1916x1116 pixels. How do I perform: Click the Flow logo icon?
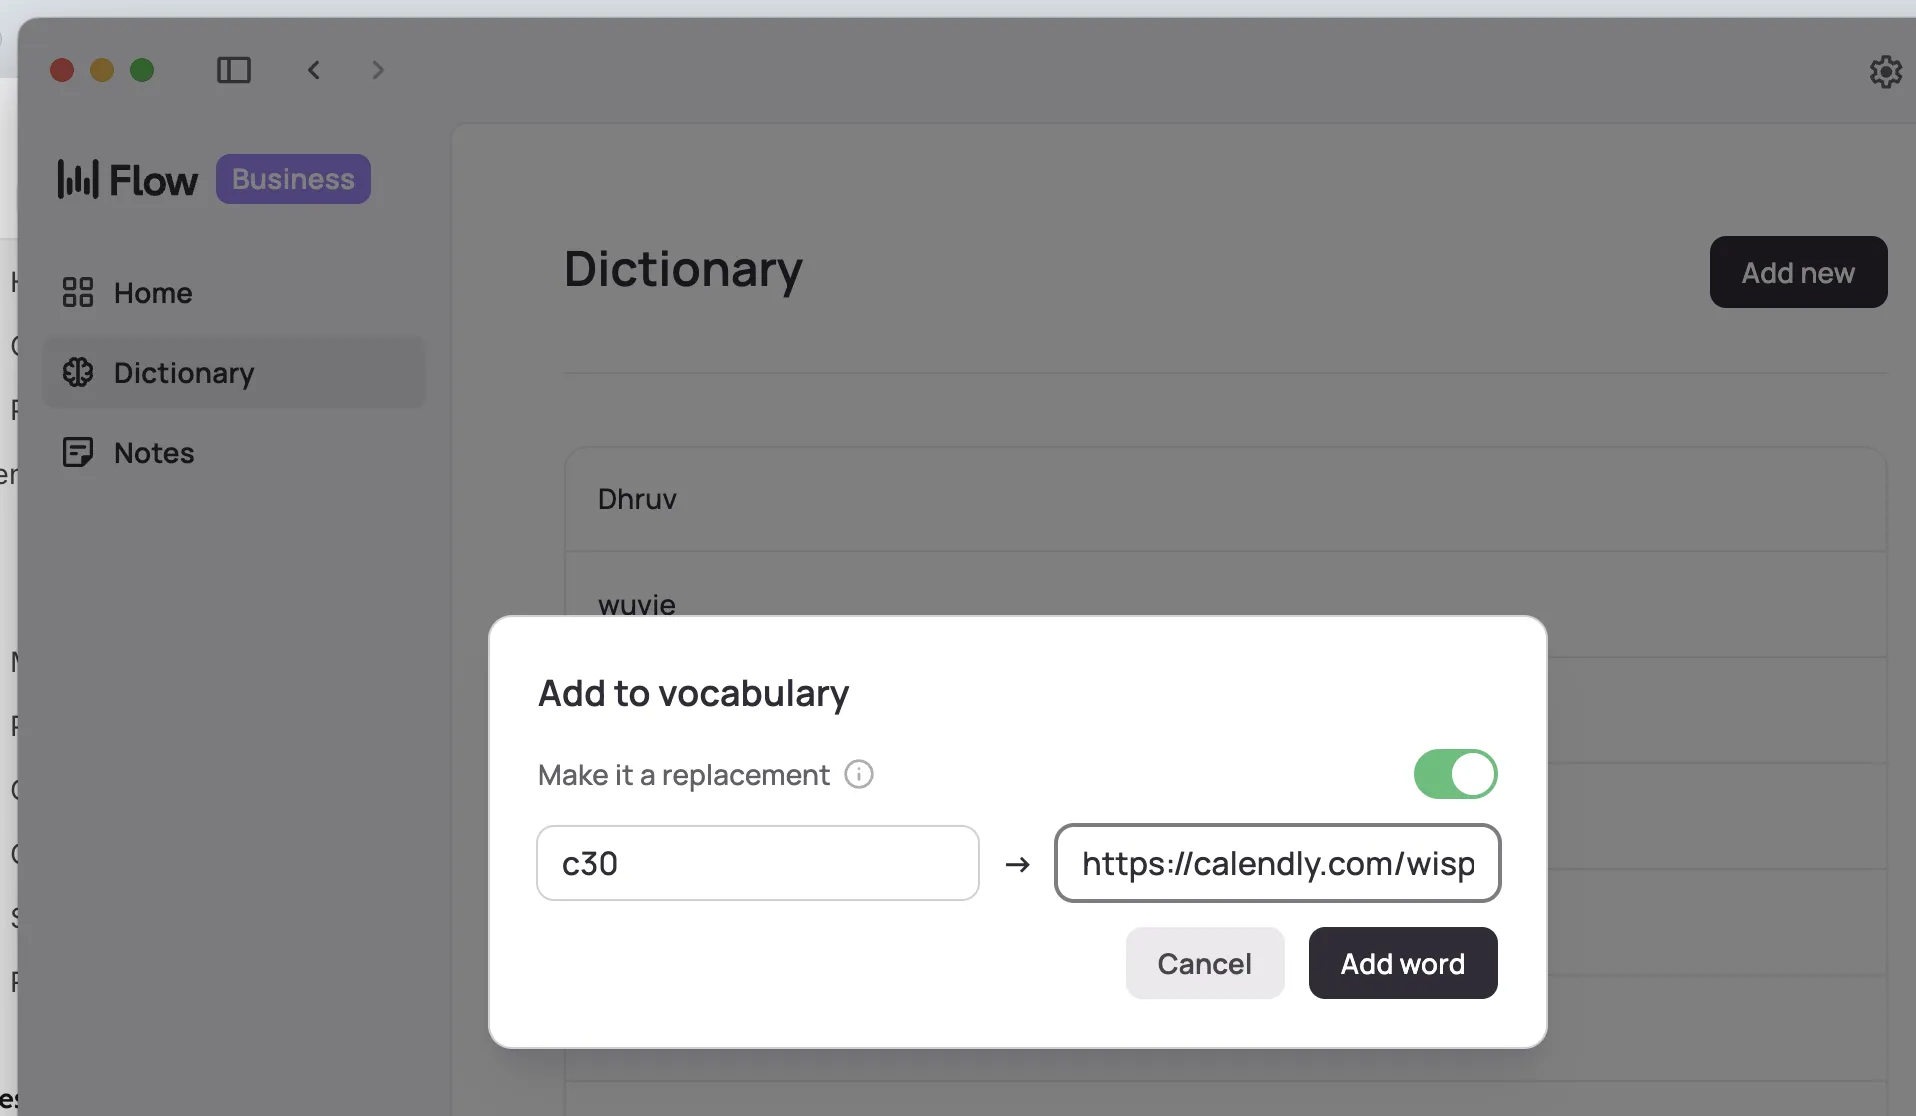pyautogui.click(x=78, y=179)
